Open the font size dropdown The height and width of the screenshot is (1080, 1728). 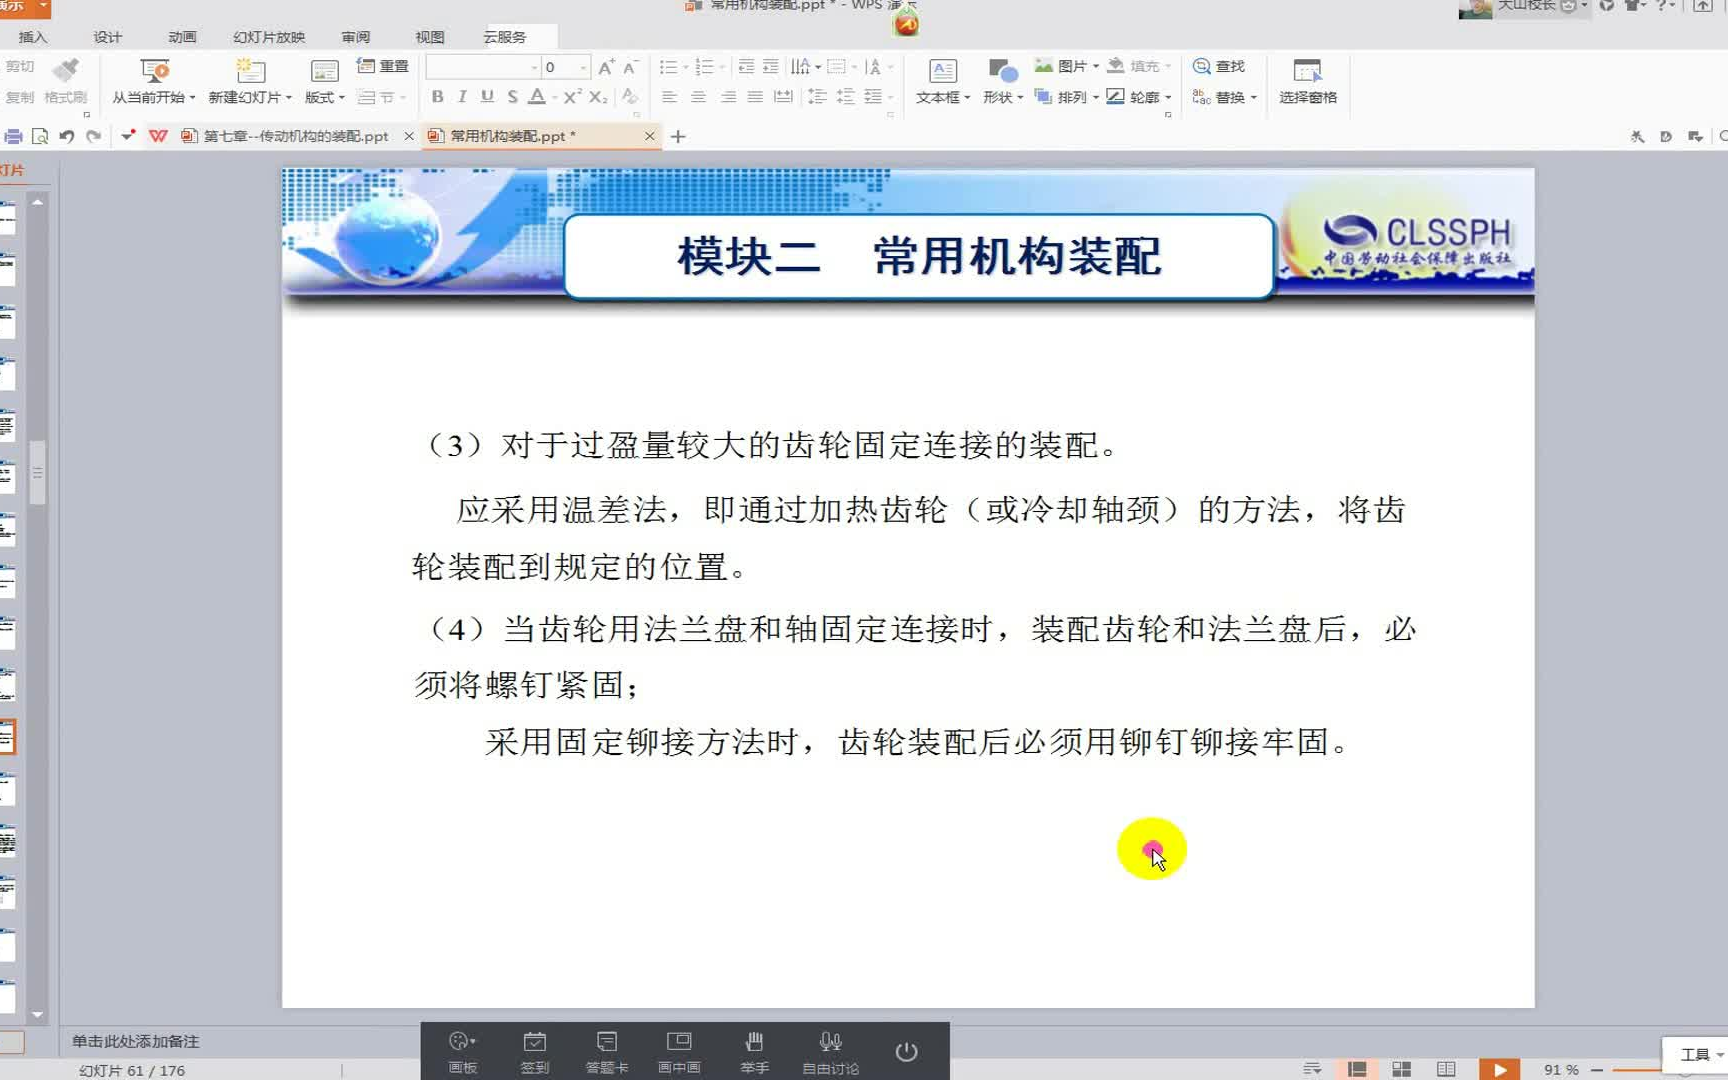[x=583, y=67]
